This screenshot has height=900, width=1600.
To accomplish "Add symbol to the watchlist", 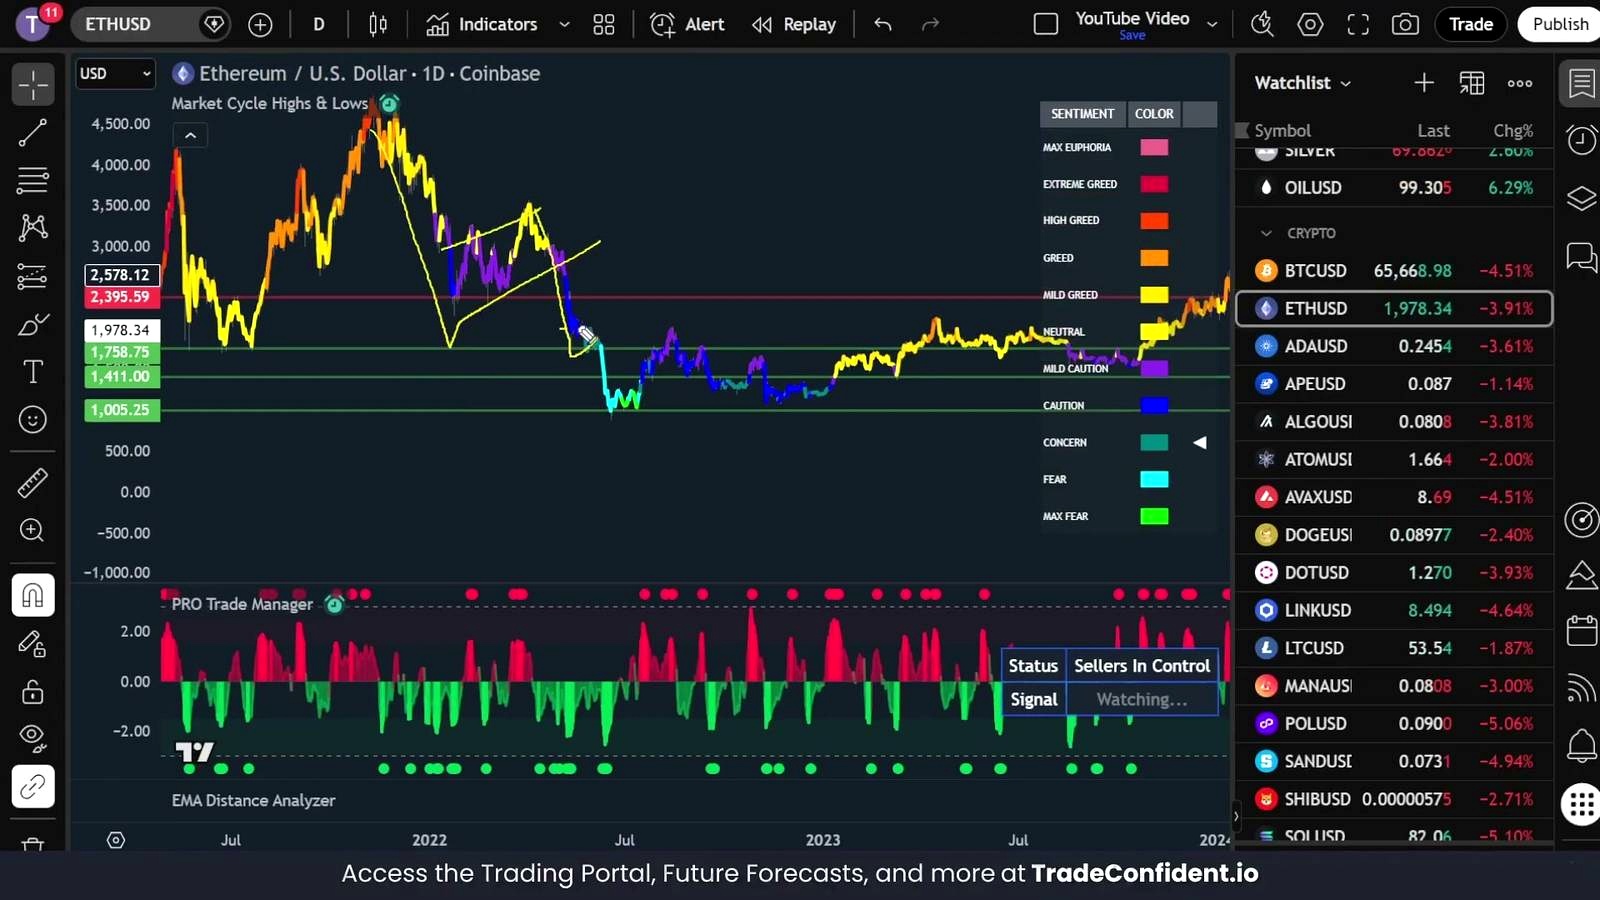I will click(x=1424, y=83).
